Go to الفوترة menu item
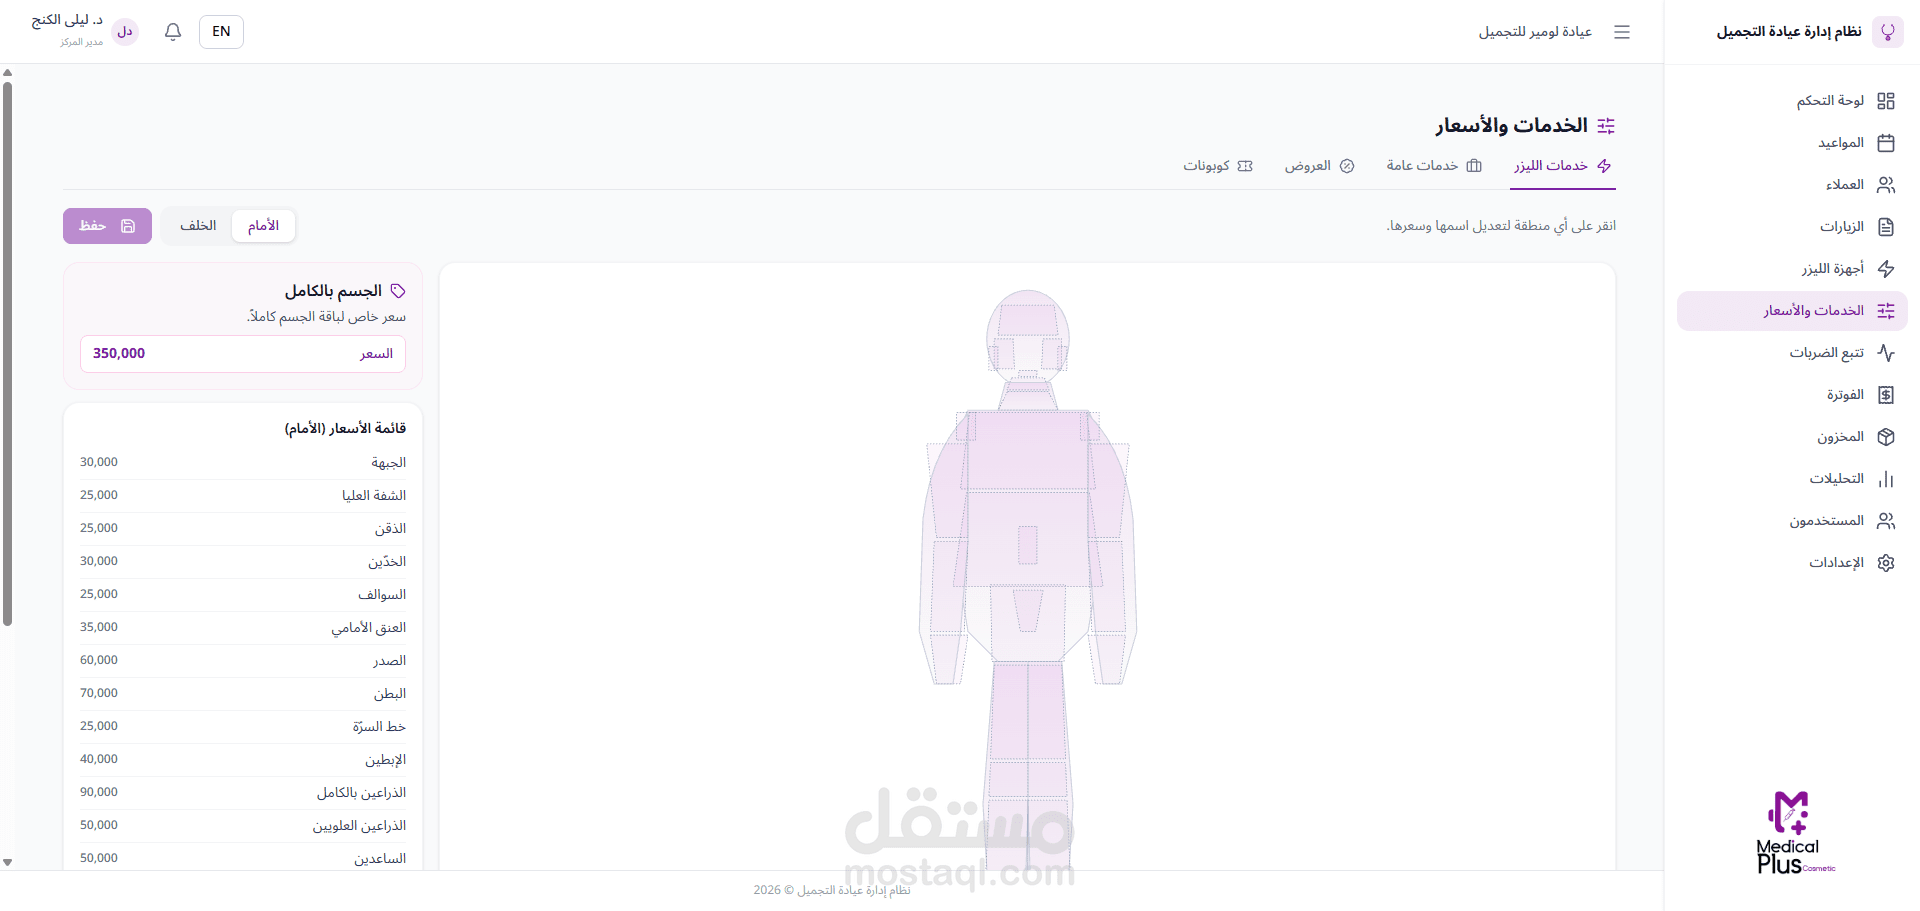Image resolution: width=1920 pixels, height=911 pixels. [1792, 395]
